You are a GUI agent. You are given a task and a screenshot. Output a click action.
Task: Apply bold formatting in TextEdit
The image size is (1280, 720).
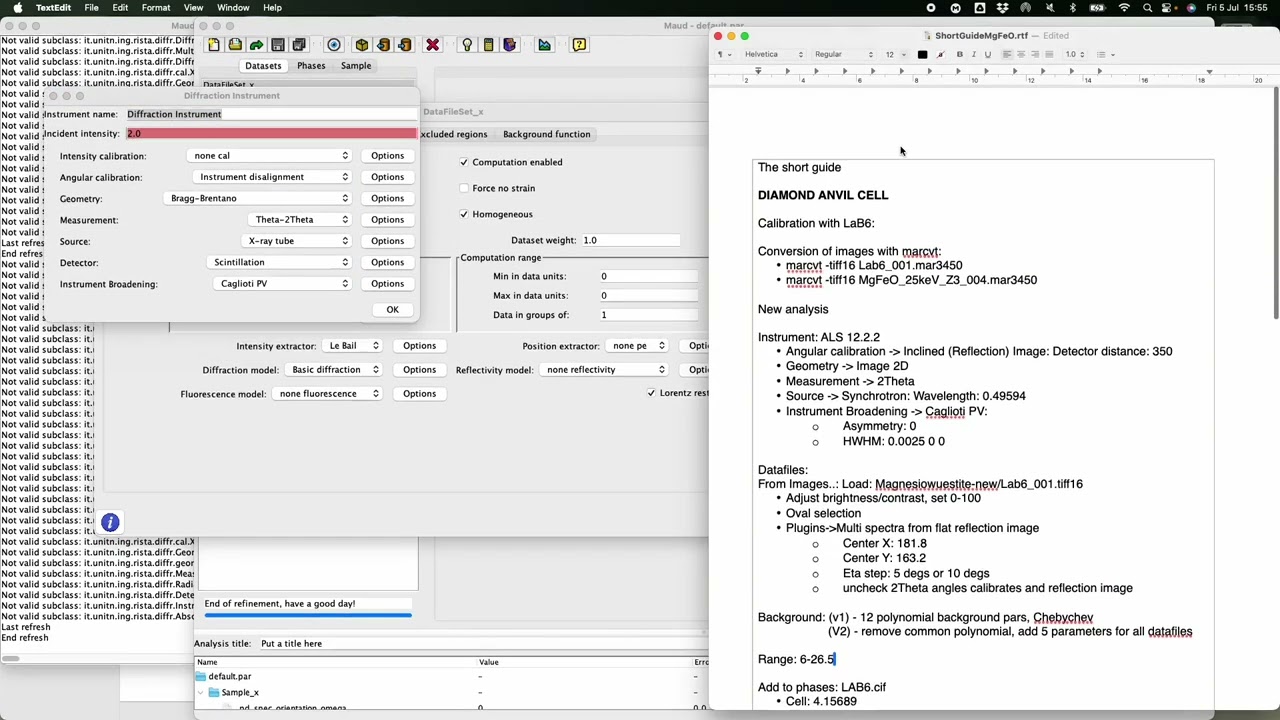960,54
